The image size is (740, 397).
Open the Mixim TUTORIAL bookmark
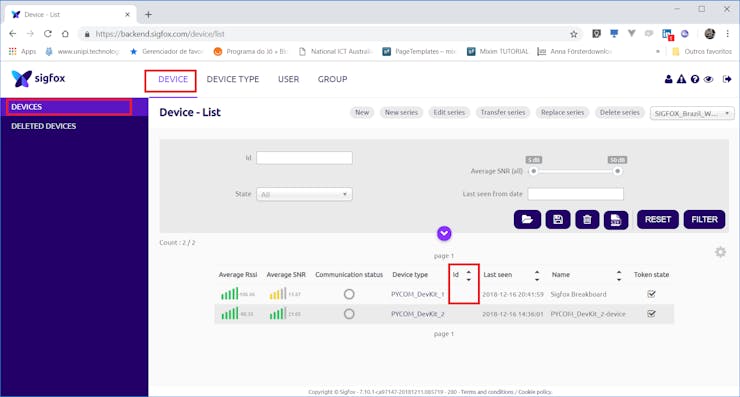498,51
